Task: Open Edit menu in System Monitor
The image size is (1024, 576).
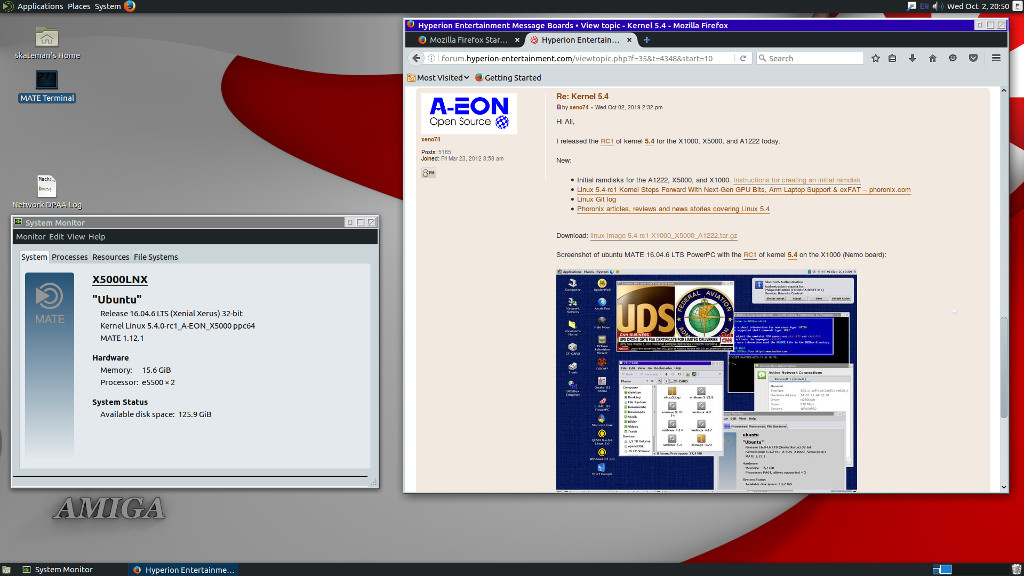Action: (56, 236)
